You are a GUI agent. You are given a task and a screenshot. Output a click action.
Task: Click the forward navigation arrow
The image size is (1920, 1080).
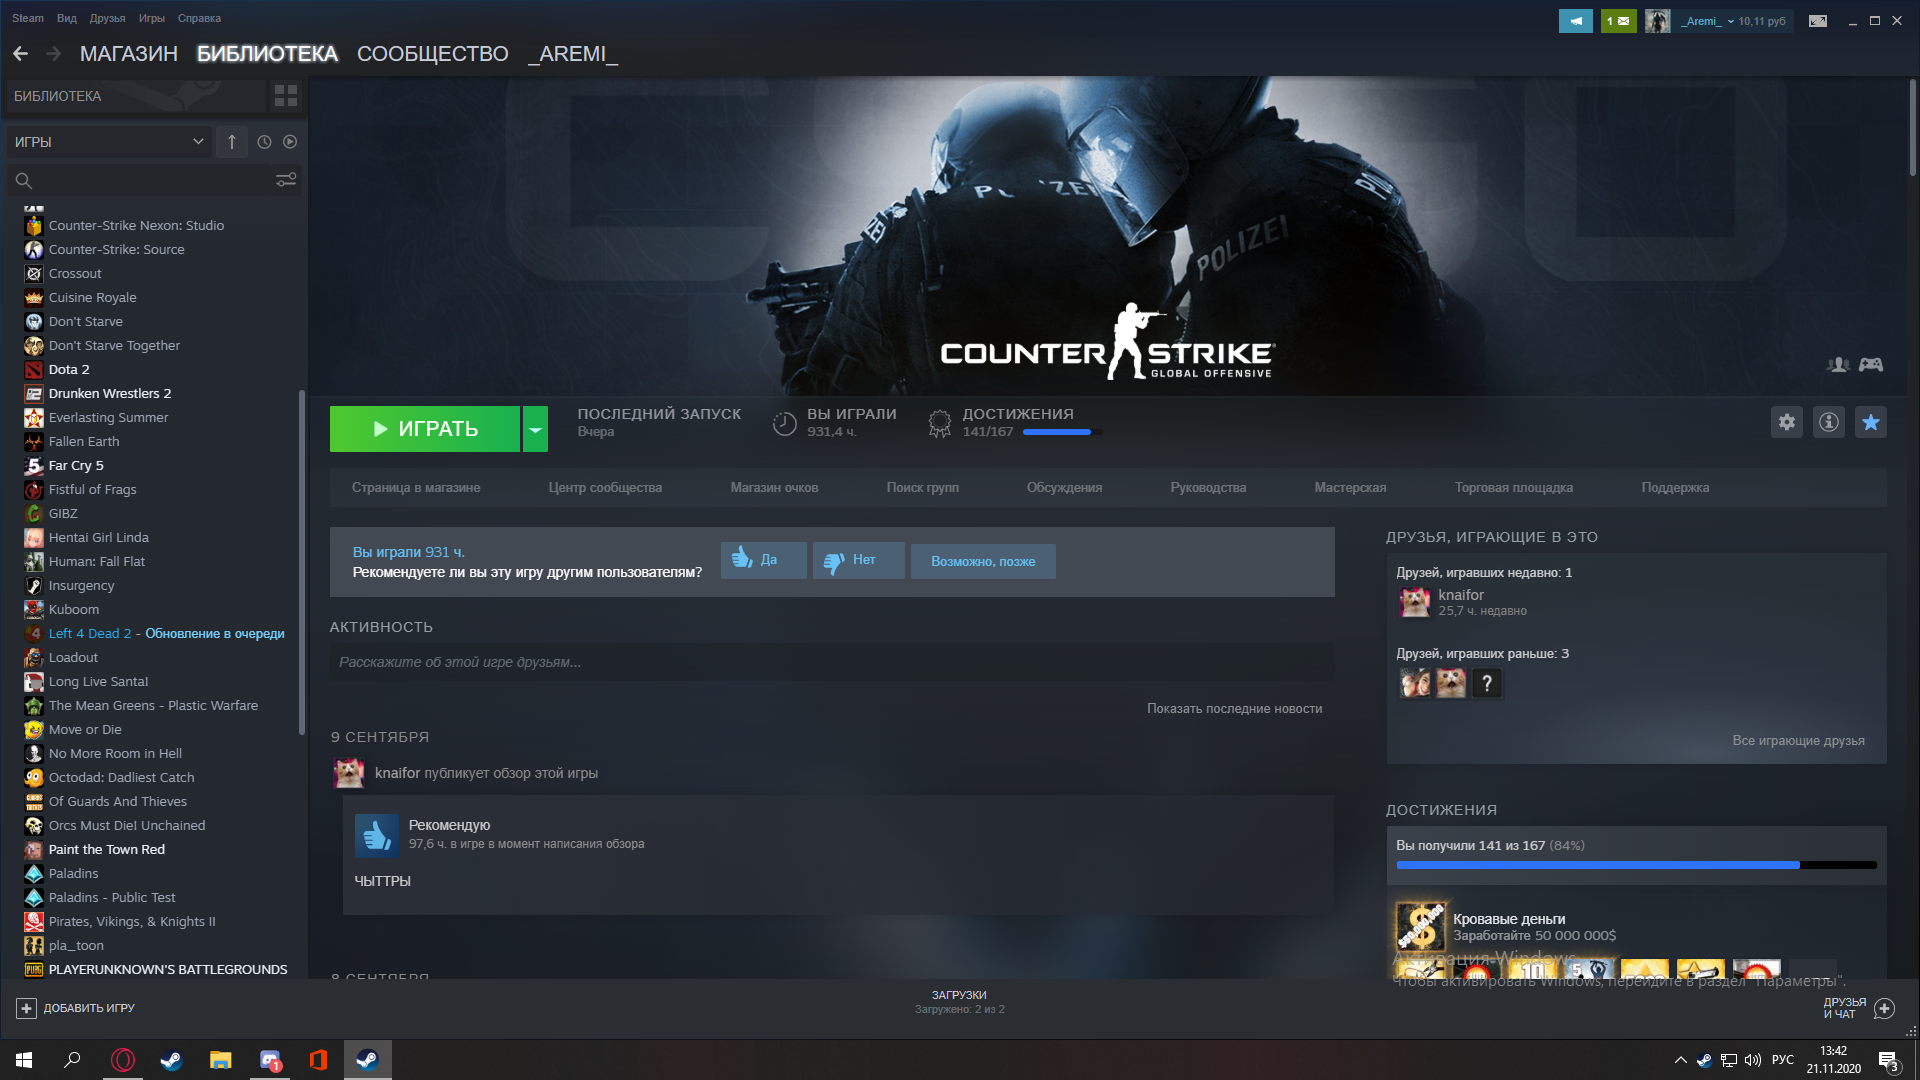(x=53, y=54)
